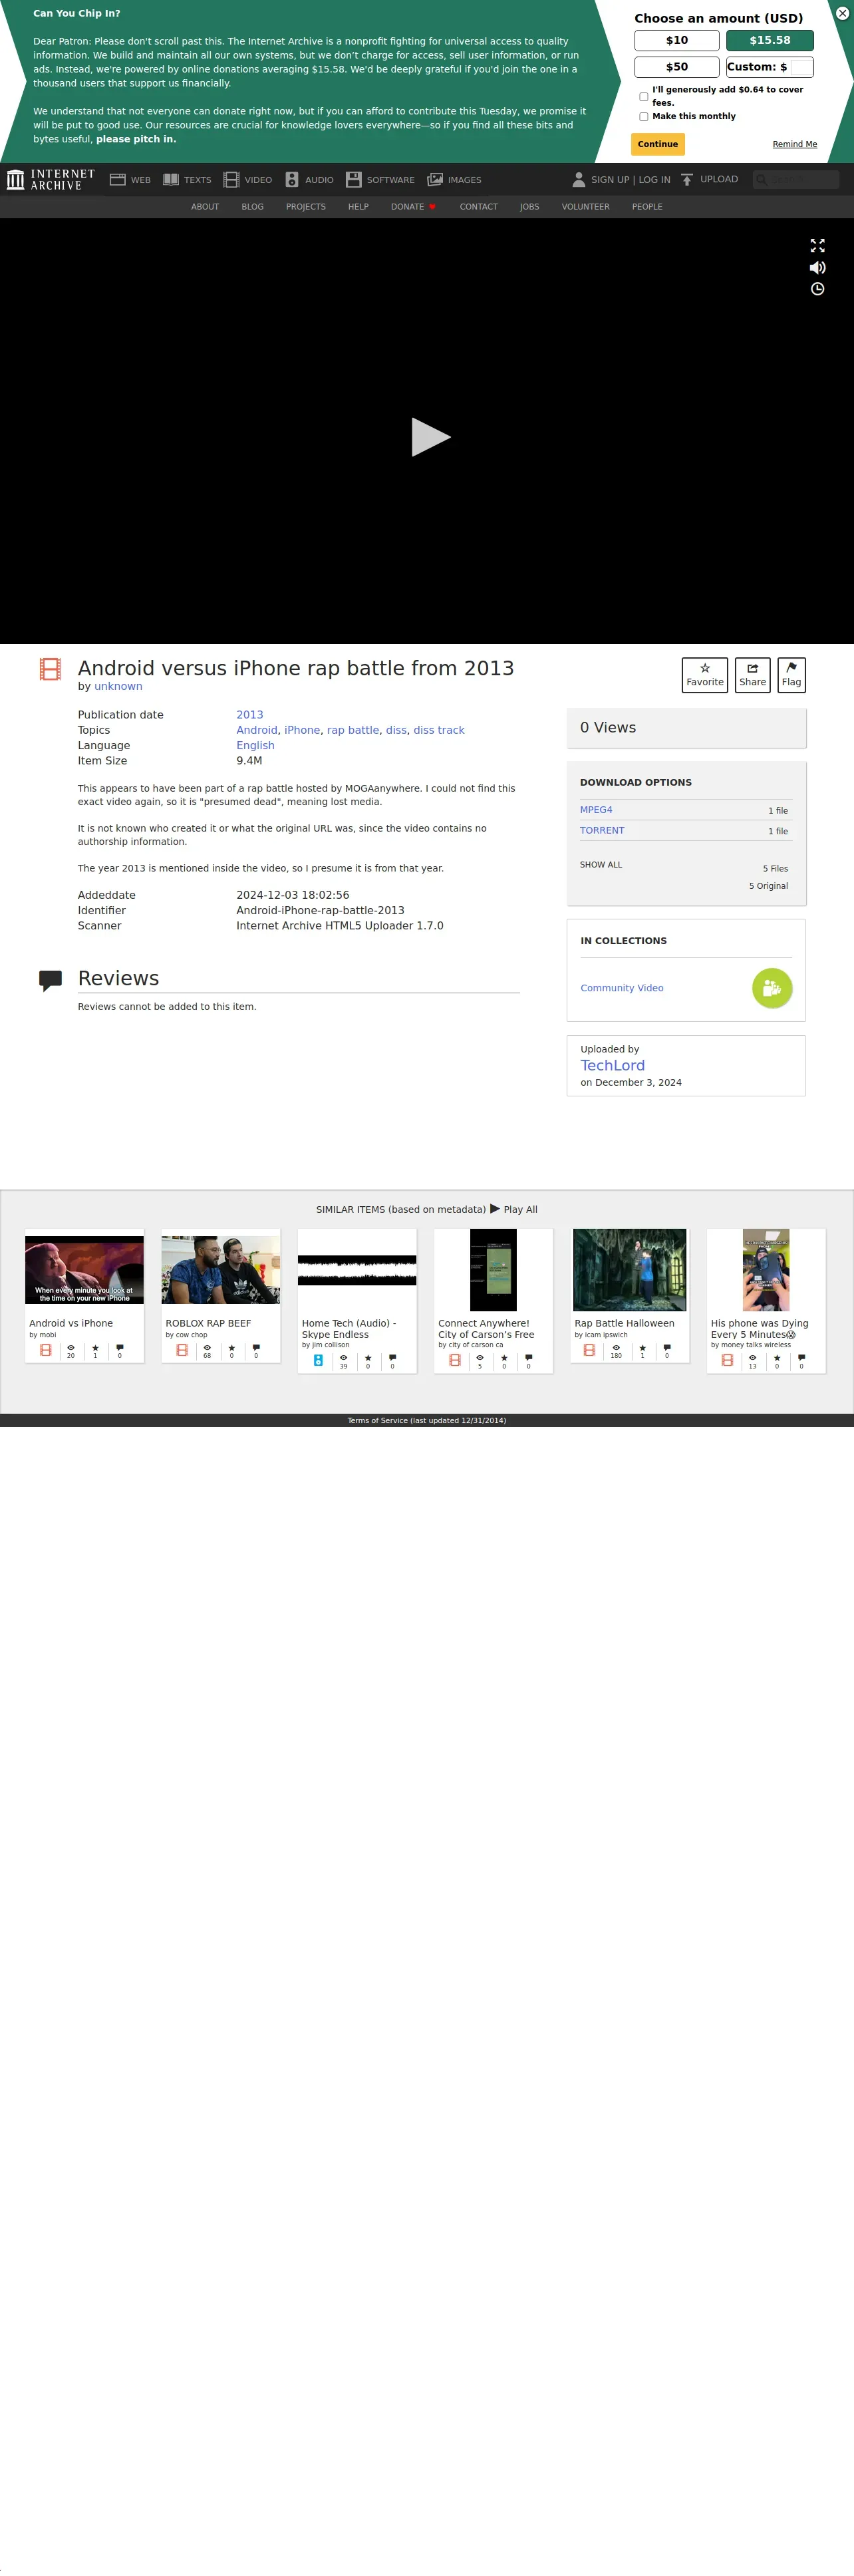Open the Volunteer menu item

click(585, 207)
